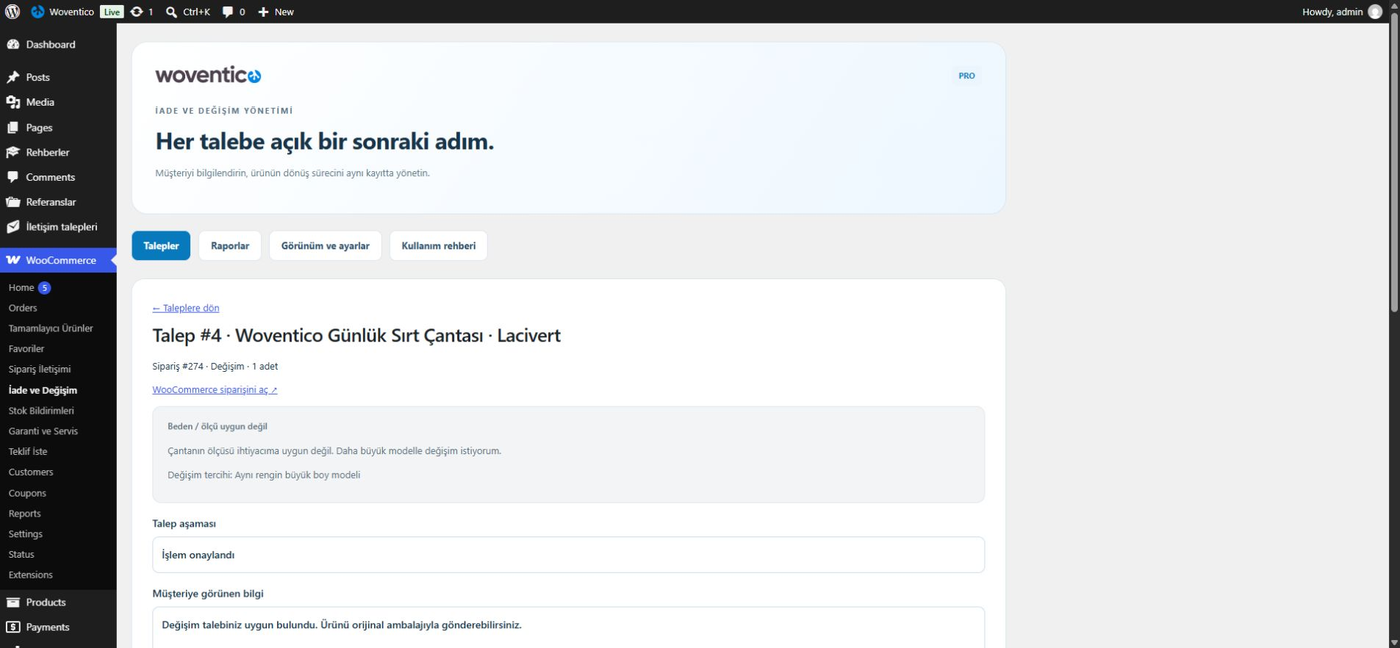Click the Referanslar icon in the sidebar
This screenshot has width=1400, height=648.
click(13, 202)
